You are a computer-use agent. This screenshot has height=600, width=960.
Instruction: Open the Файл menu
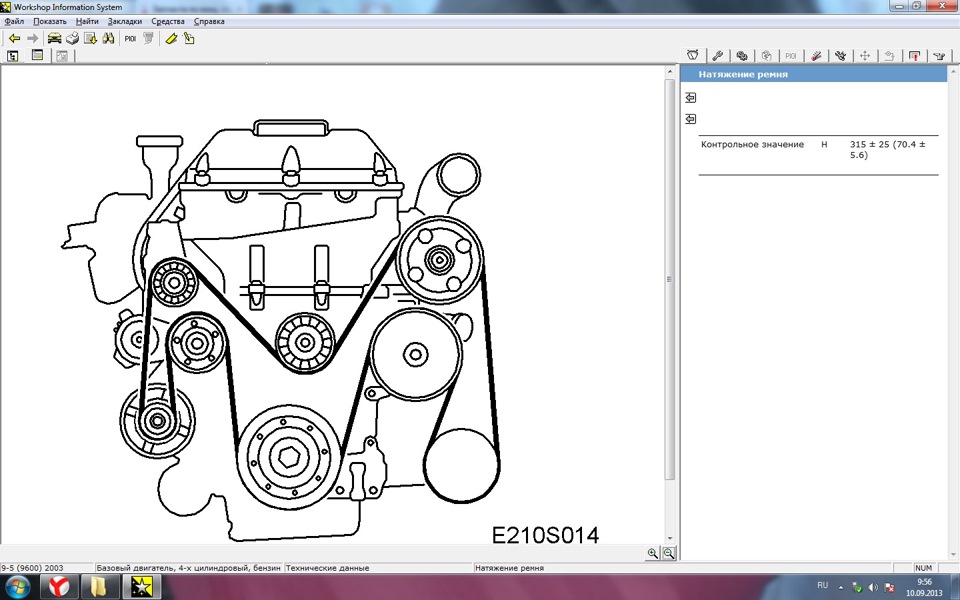[14, 21]
